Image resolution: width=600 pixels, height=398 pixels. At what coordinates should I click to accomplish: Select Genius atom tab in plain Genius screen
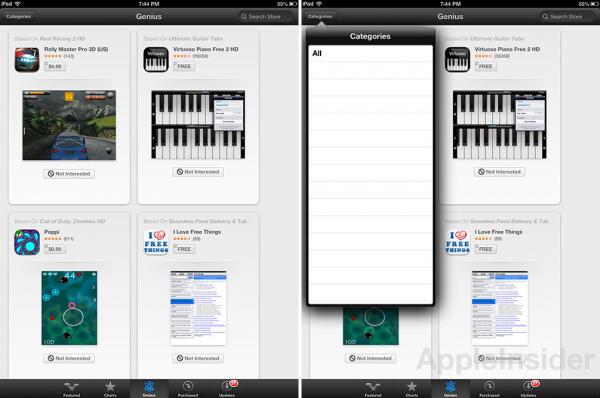[149, 389]
